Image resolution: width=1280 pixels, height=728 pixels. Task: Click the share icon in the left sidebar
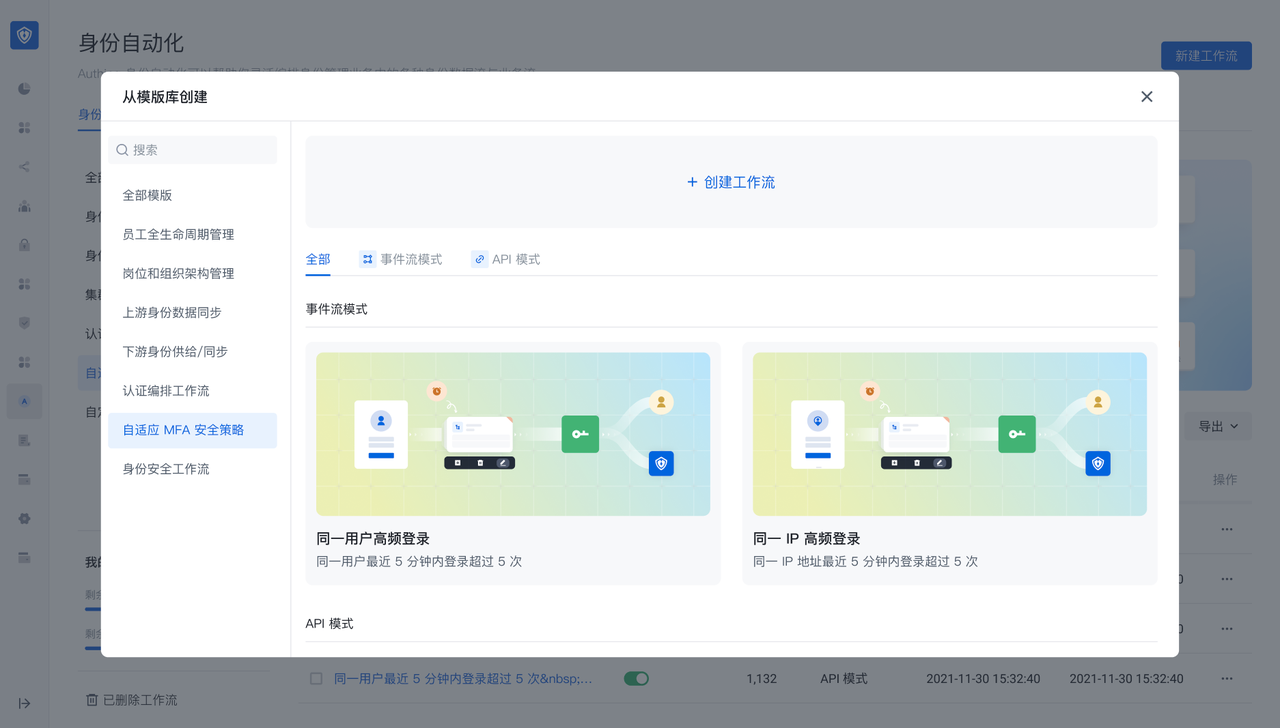[x=24, y=166]
